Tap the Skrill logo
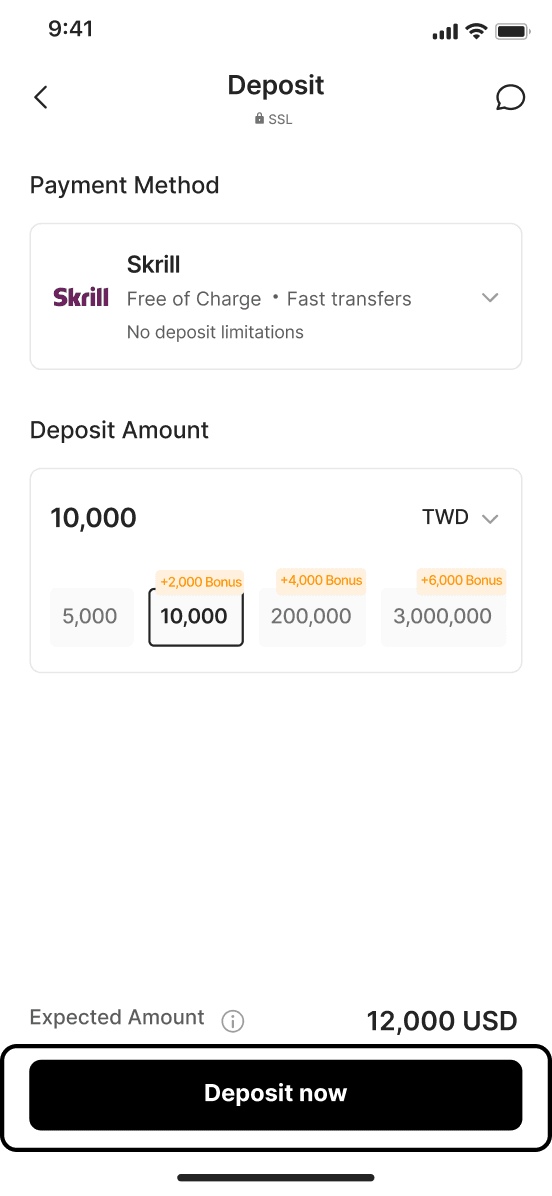 tap(81, 297)
